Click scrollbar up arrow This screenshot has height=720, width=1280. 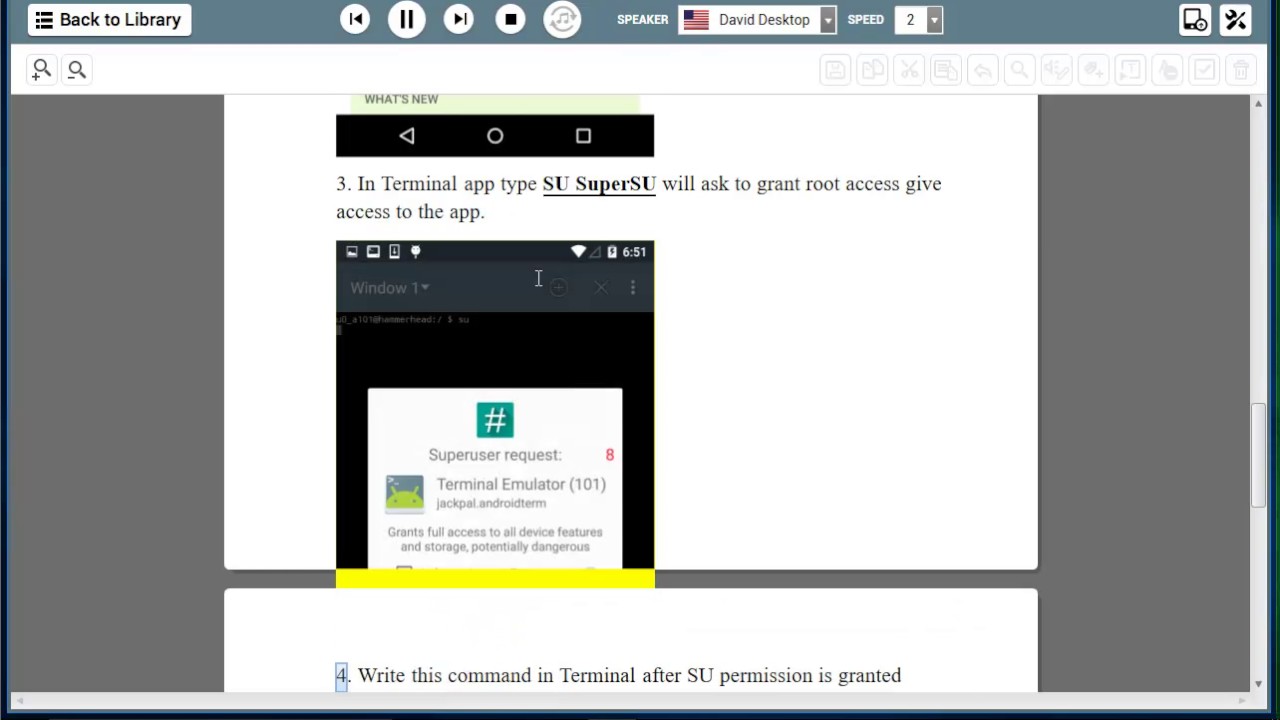pyautogui.click(x=1259, y=103)
